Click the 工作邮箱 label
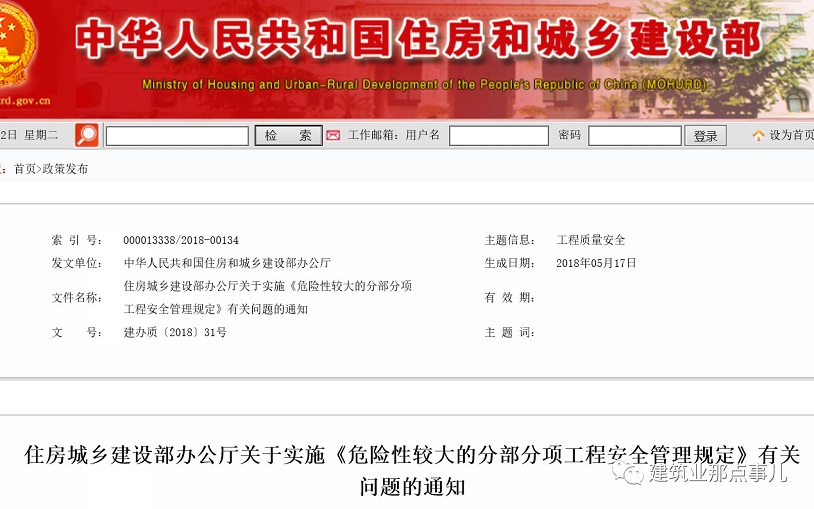 [371, 136]
